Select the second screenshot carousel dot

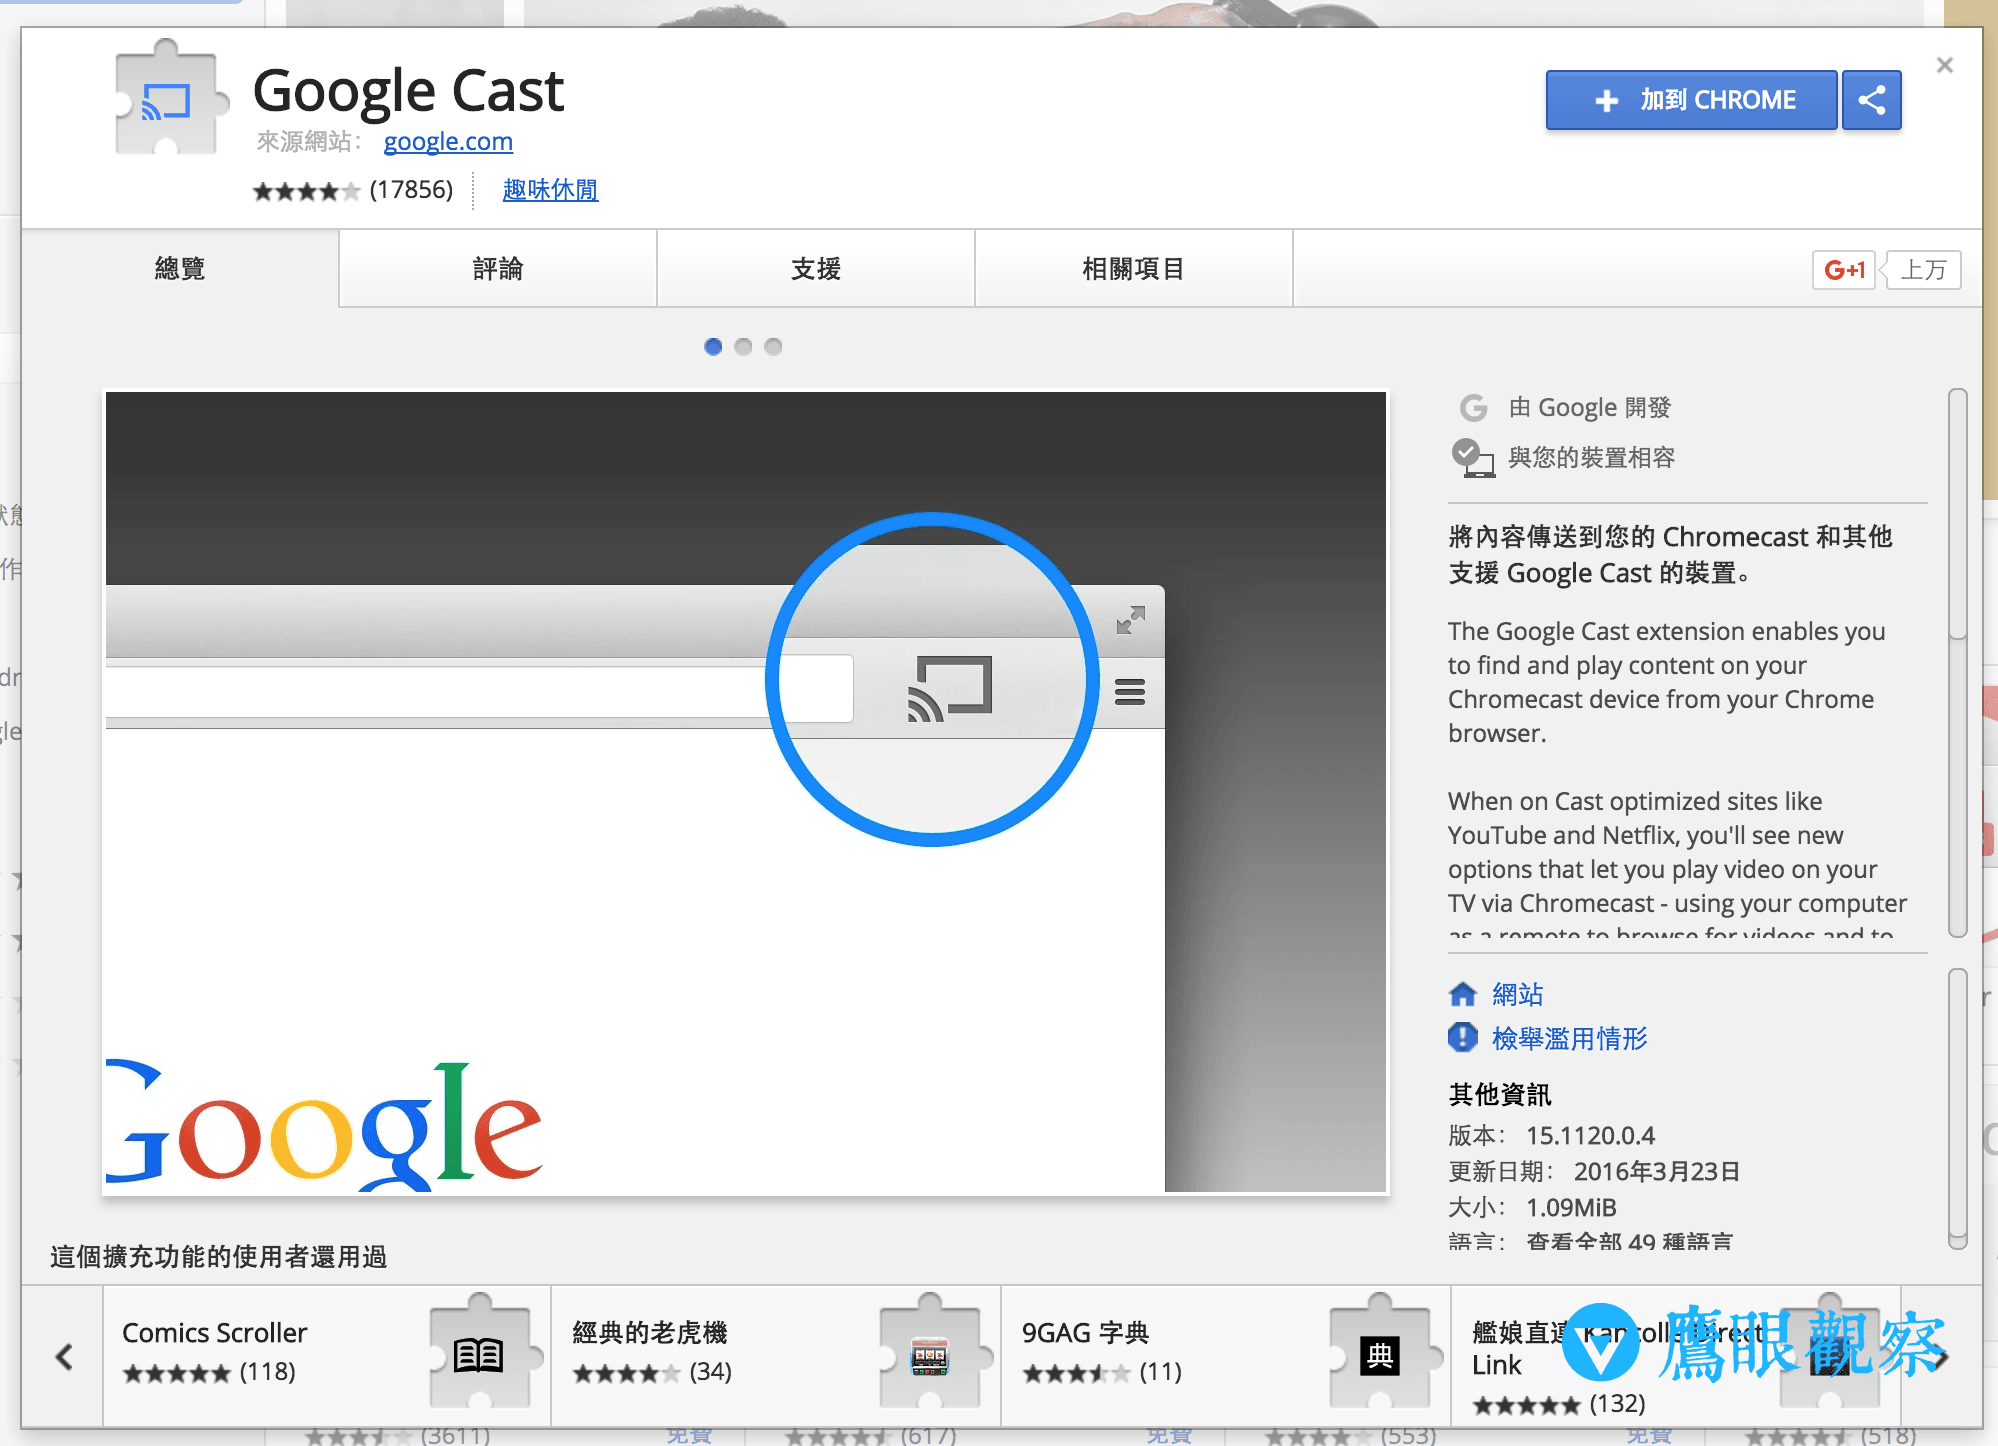pos(743,346)
